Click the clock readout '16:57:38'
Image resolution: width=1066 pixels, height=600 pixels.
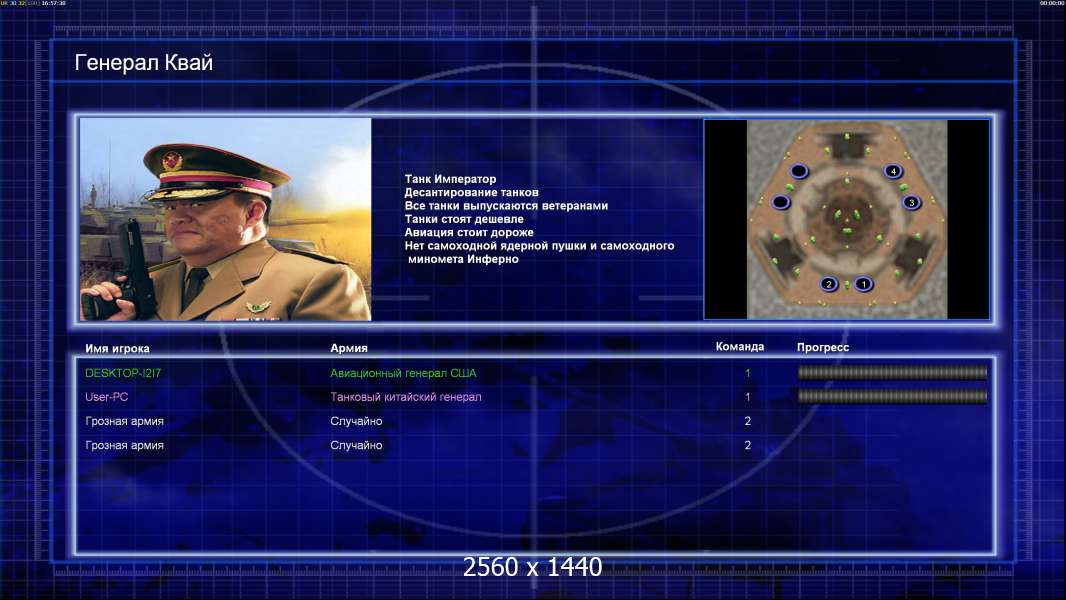(x=54, y=3)
